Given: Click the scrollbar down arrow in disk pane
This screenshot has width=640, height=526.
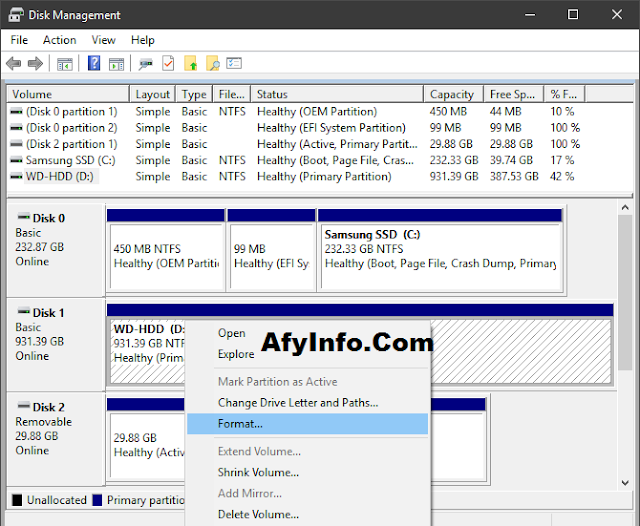Looking at the screenshot, I should tap(625, 483).
